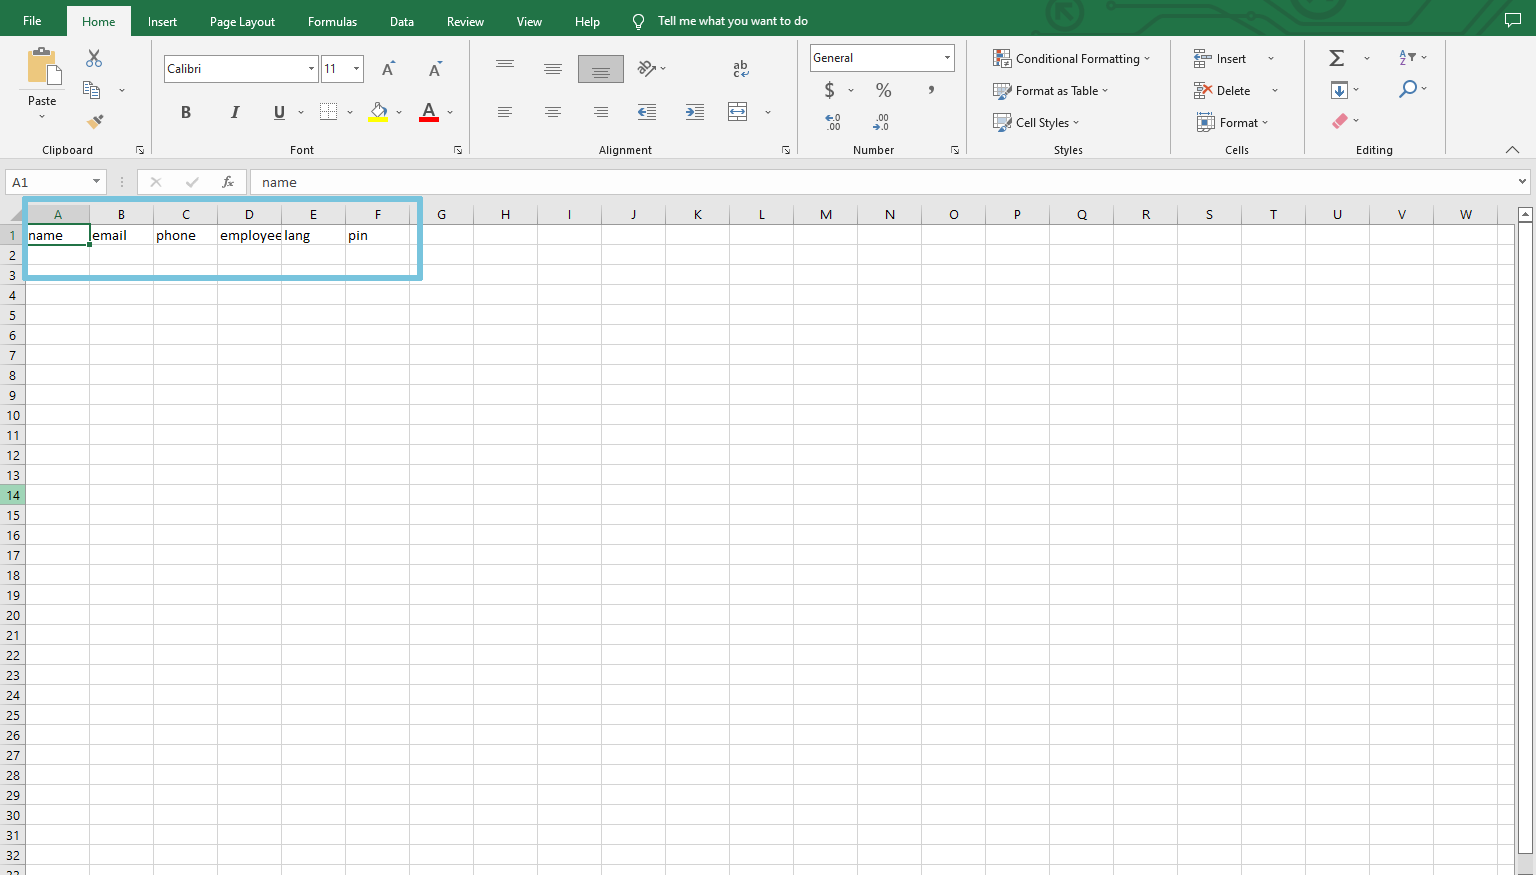Expand the Font settings dialog launcher
1536x875 pixels.
458,149
